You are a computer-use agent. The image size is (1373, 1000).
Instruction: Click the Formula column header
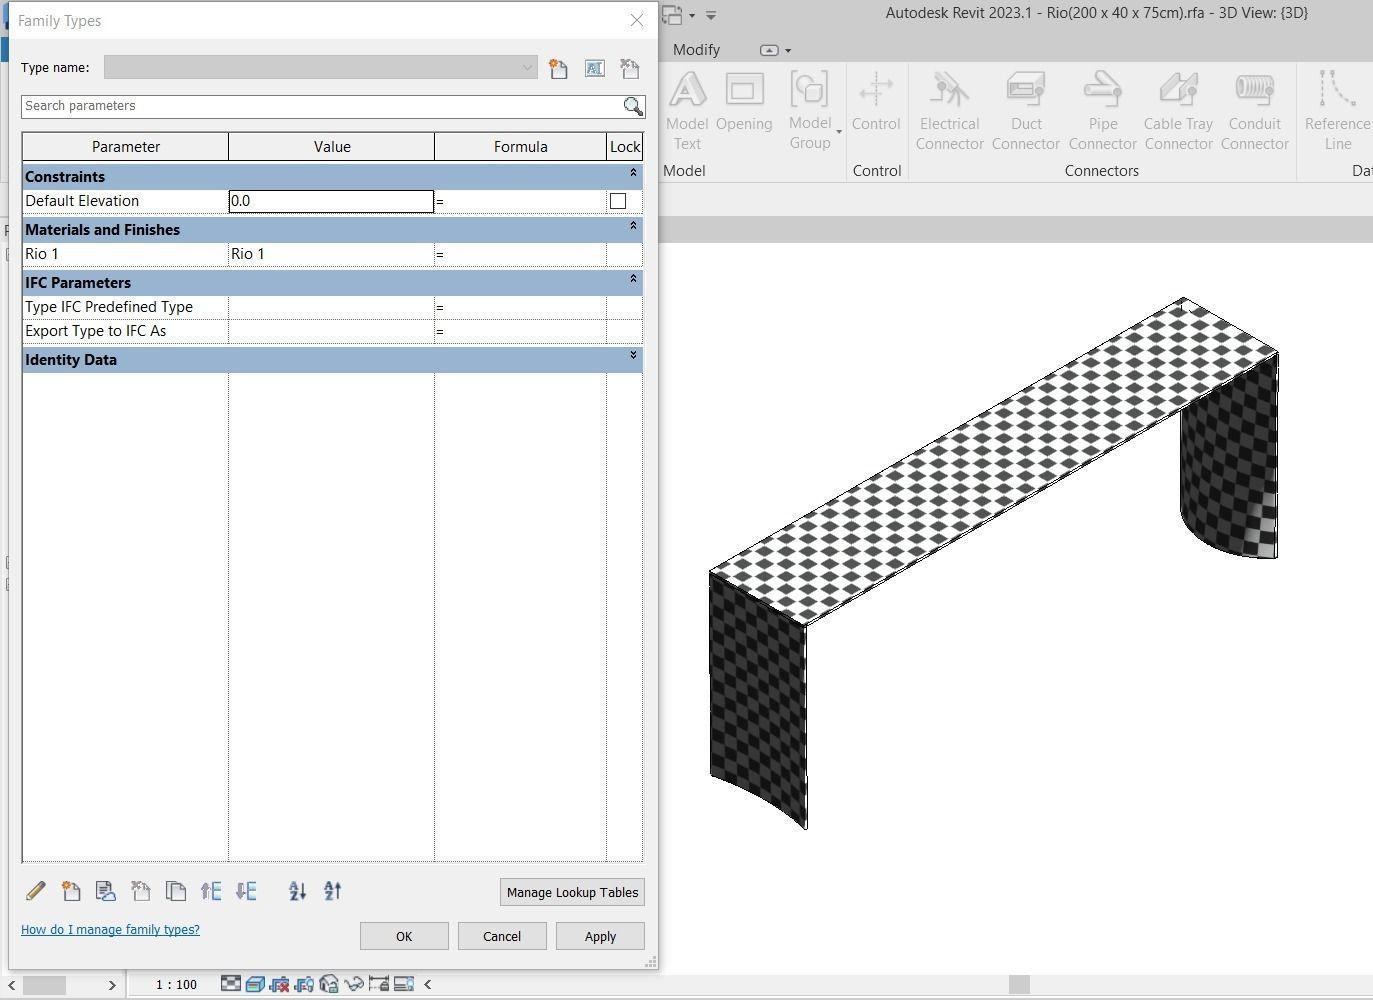(x=521, y=147)
